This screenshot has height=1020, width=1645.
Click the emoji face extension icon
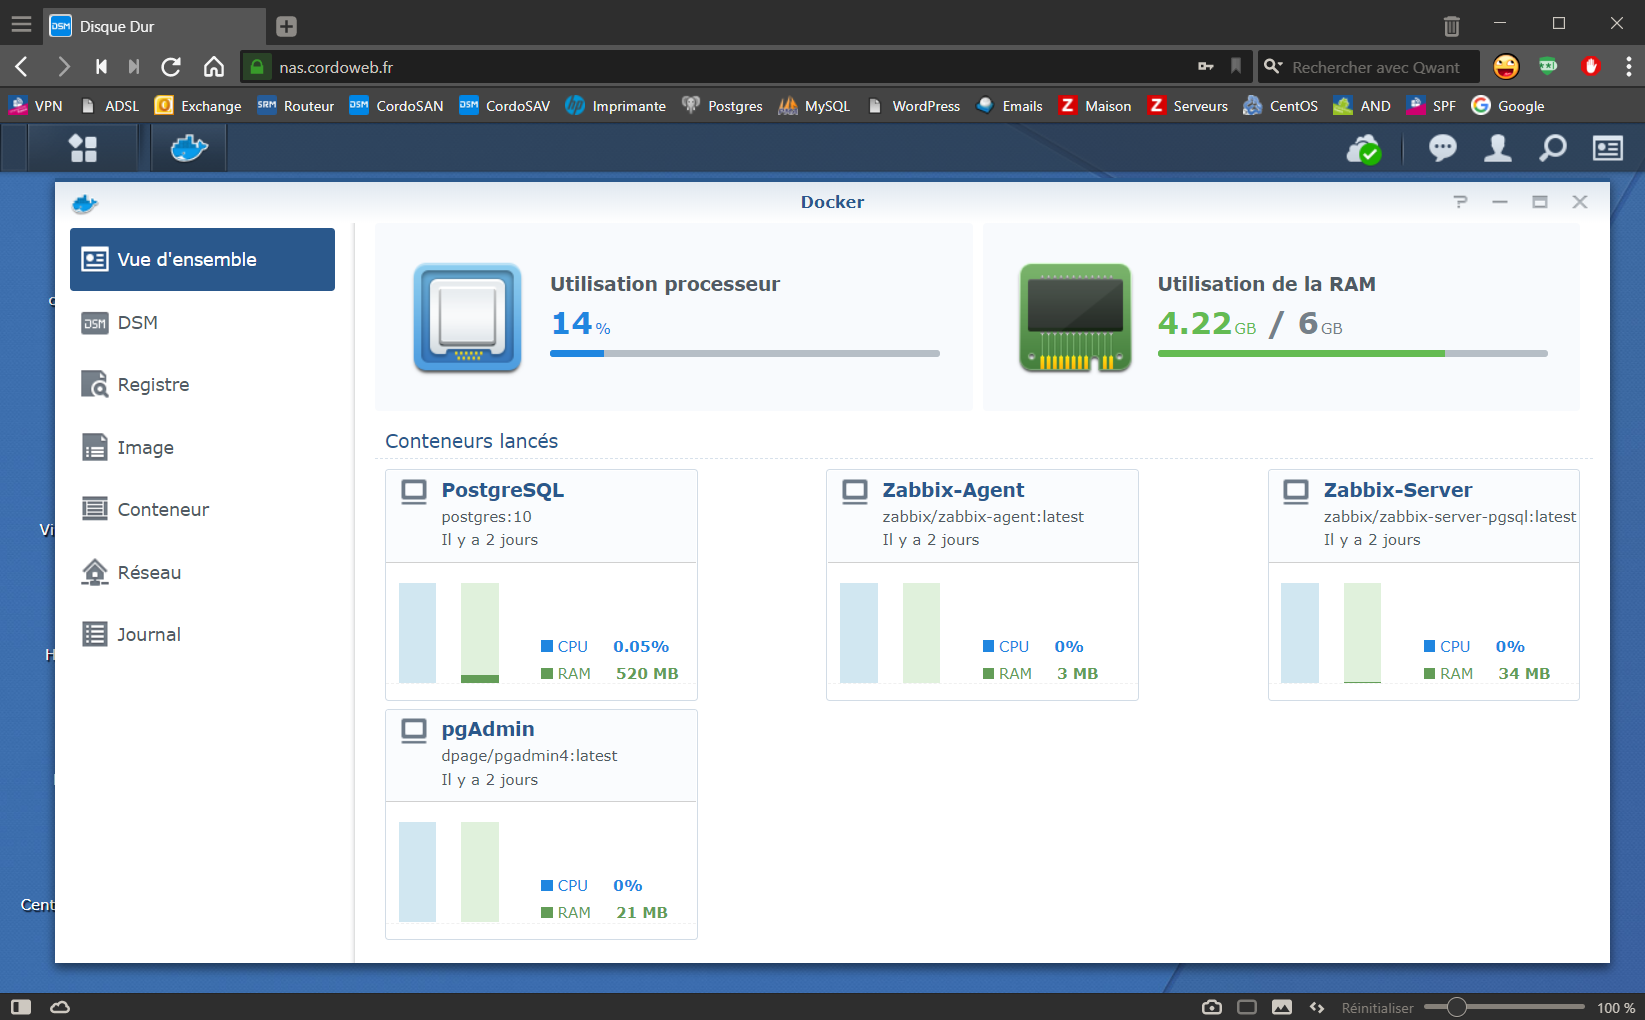(1506, 67)
